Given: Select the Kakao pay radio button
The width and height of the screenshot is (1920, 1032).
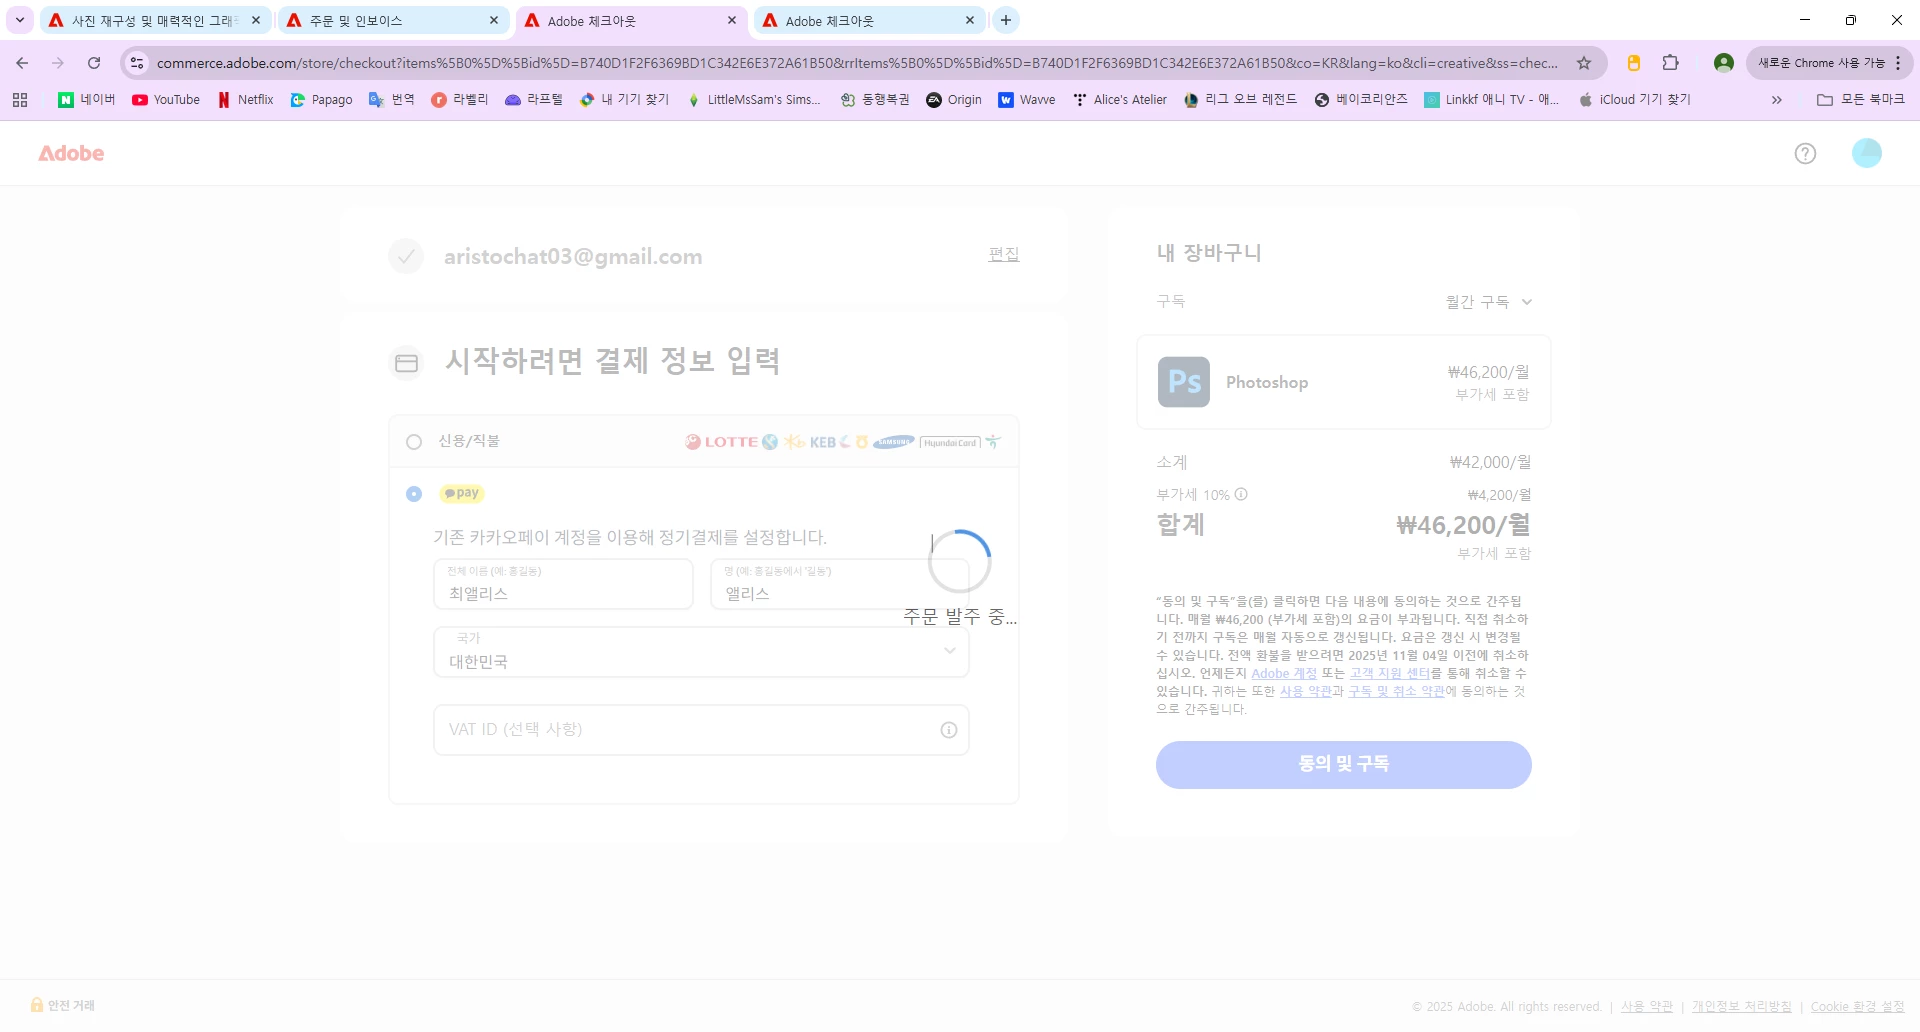Looking at the screenshot, I should 414,494.
